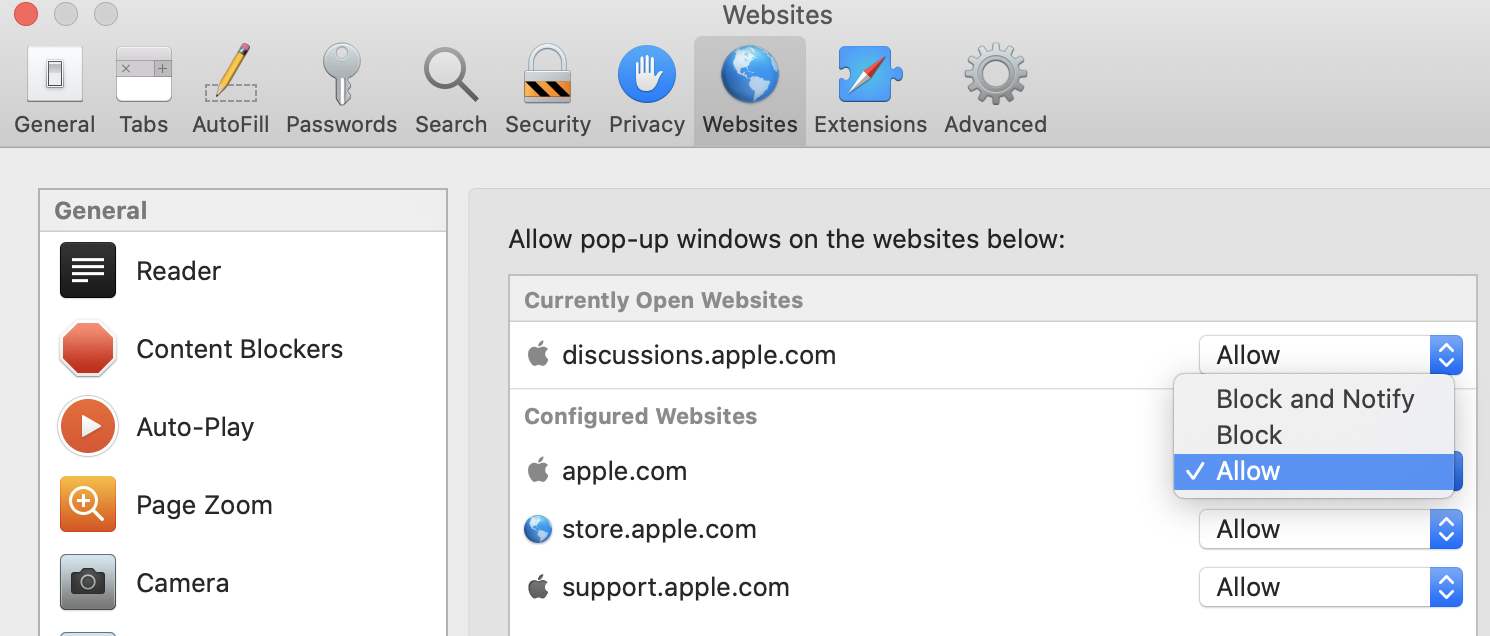This screenshot has height=636, width=1490.
Task: Open the Passwords preferences pane
Action: 342,90
